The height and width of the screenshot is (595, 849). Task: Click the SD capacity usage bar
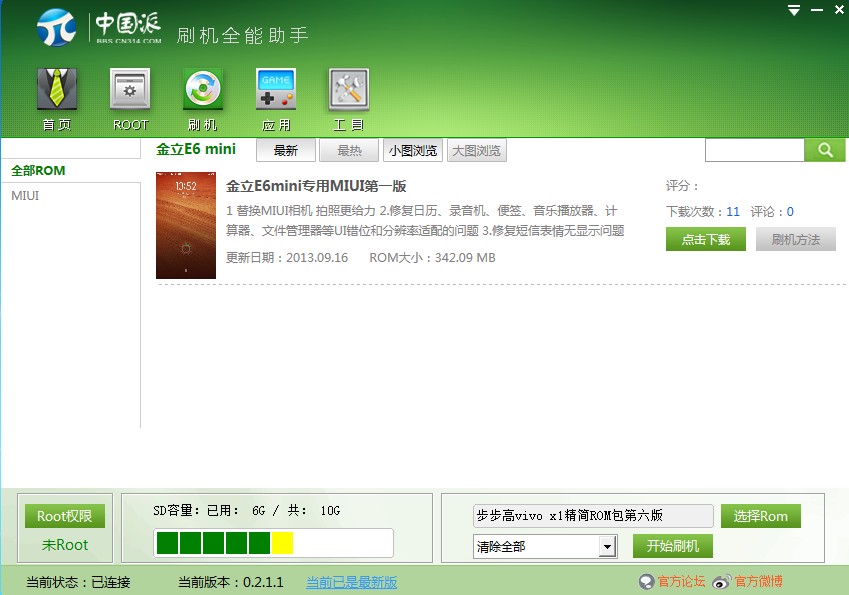pos(273,543)
